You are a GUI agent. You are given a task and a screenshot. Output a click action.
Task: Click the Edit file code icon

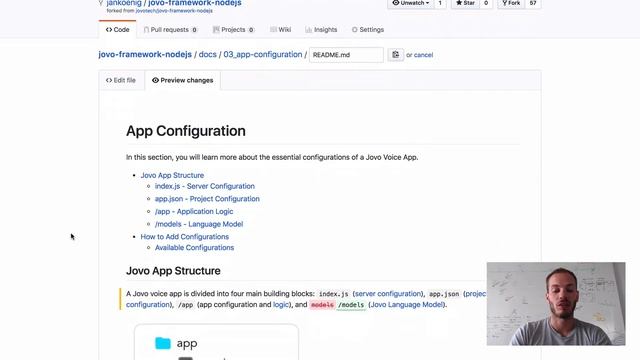(x=109, y=80)
